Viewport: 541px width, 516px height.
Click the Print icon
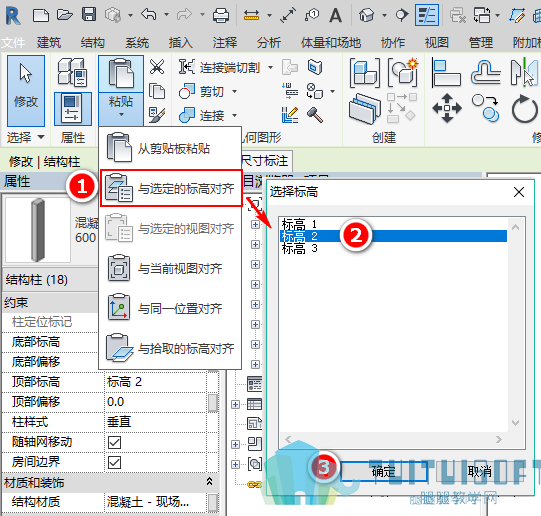pos(221,16)
